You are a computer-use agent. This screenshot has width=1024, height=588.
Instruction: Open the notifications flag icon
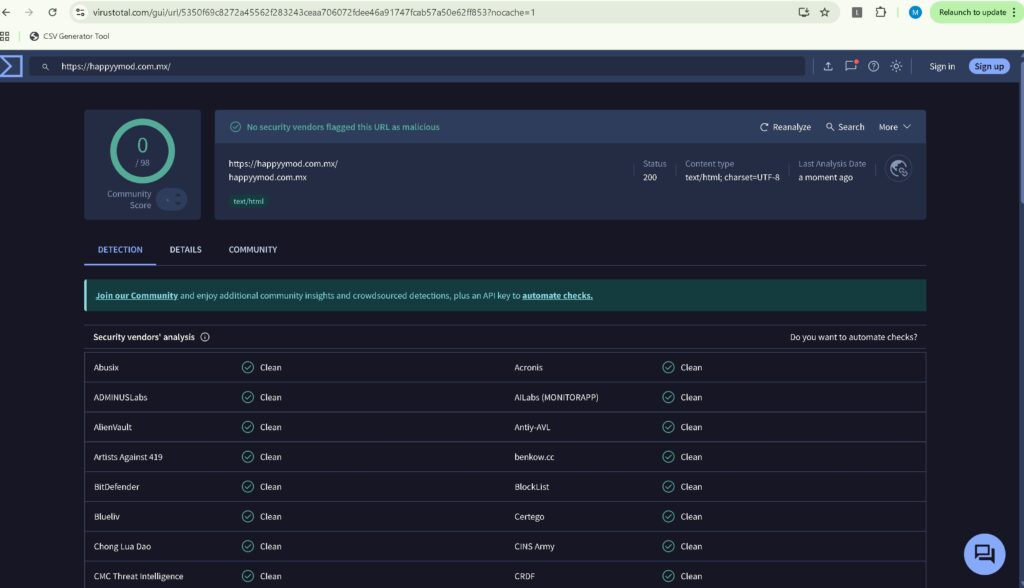point(851,66)
